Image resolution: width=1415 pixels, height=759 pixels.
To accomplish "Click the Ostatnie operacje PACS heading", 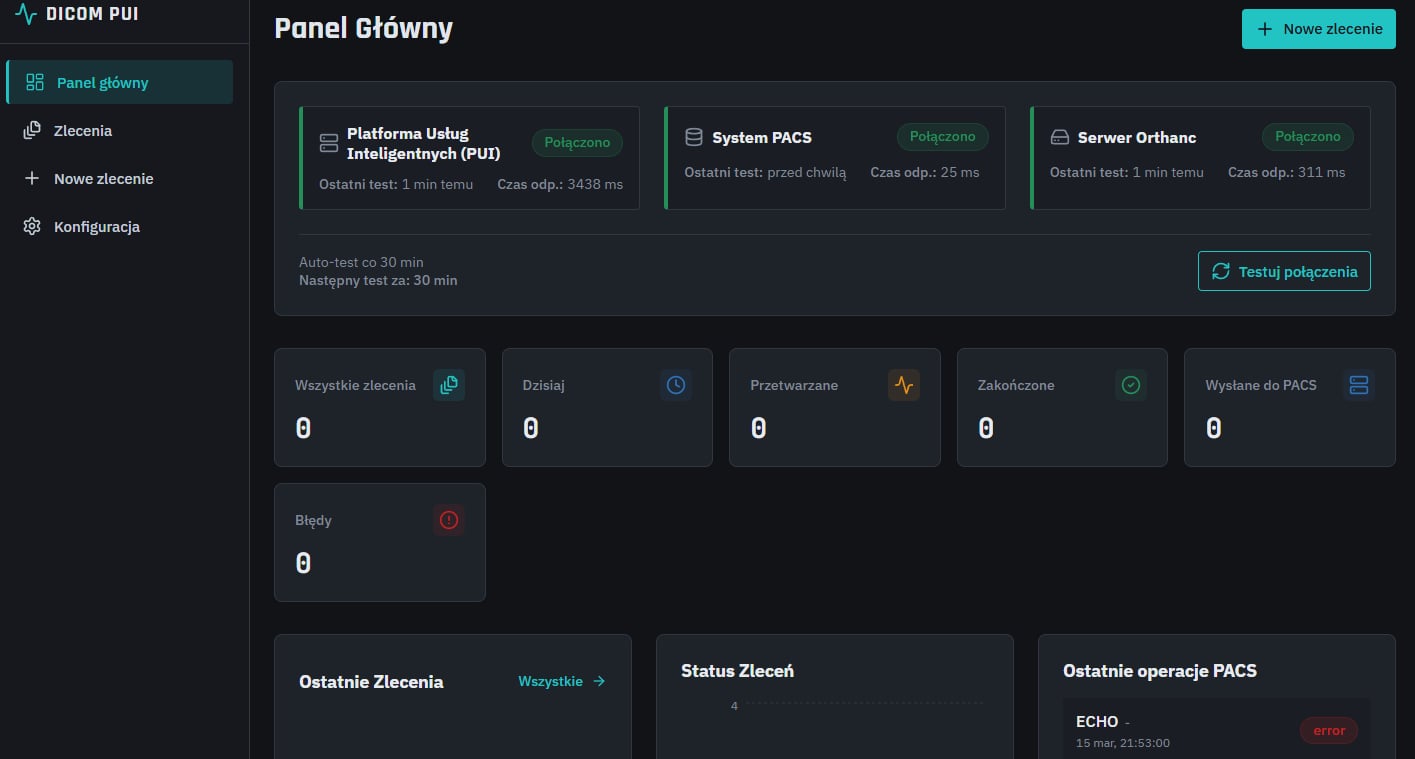I will 1160,671.
